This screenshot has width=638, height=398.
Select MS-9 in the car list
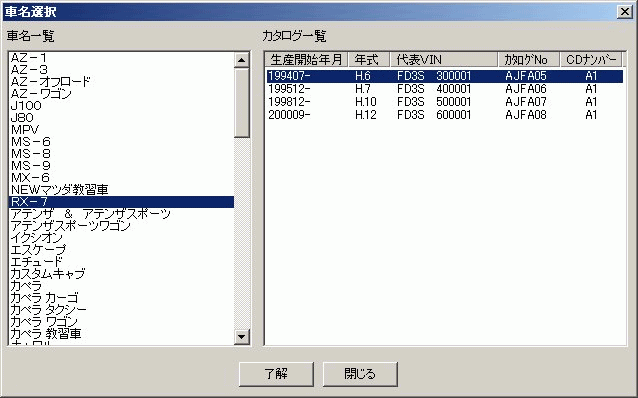tap(121, 166)
